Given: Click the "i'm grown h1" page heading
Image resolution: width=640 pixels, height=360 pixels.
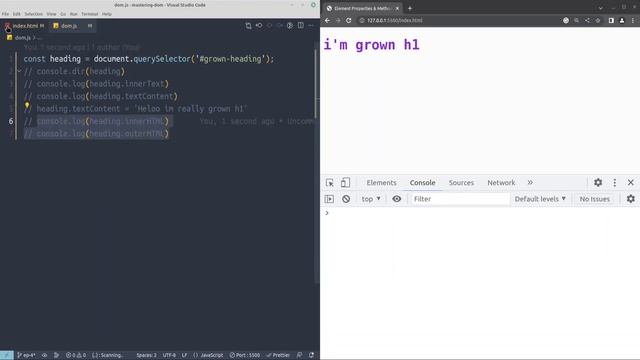Looking at the screenshot, I should [x=371, y=45].
